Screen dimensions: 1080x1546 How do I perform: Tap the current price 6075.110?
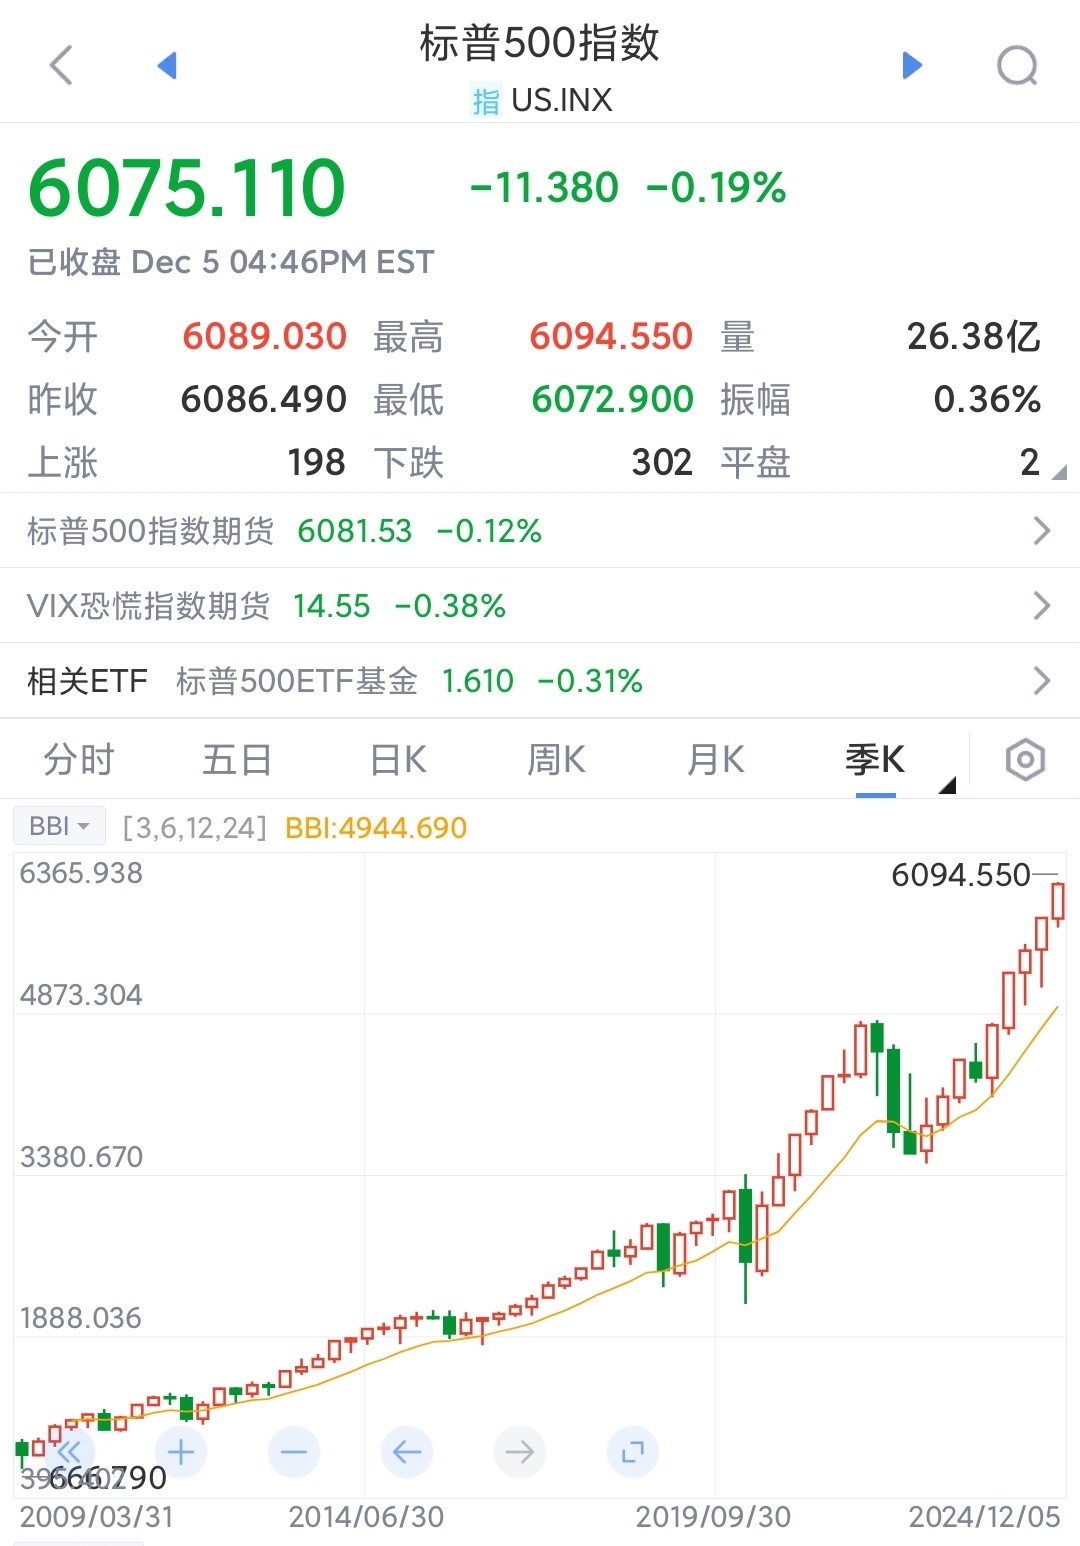(x=187, y=188)
